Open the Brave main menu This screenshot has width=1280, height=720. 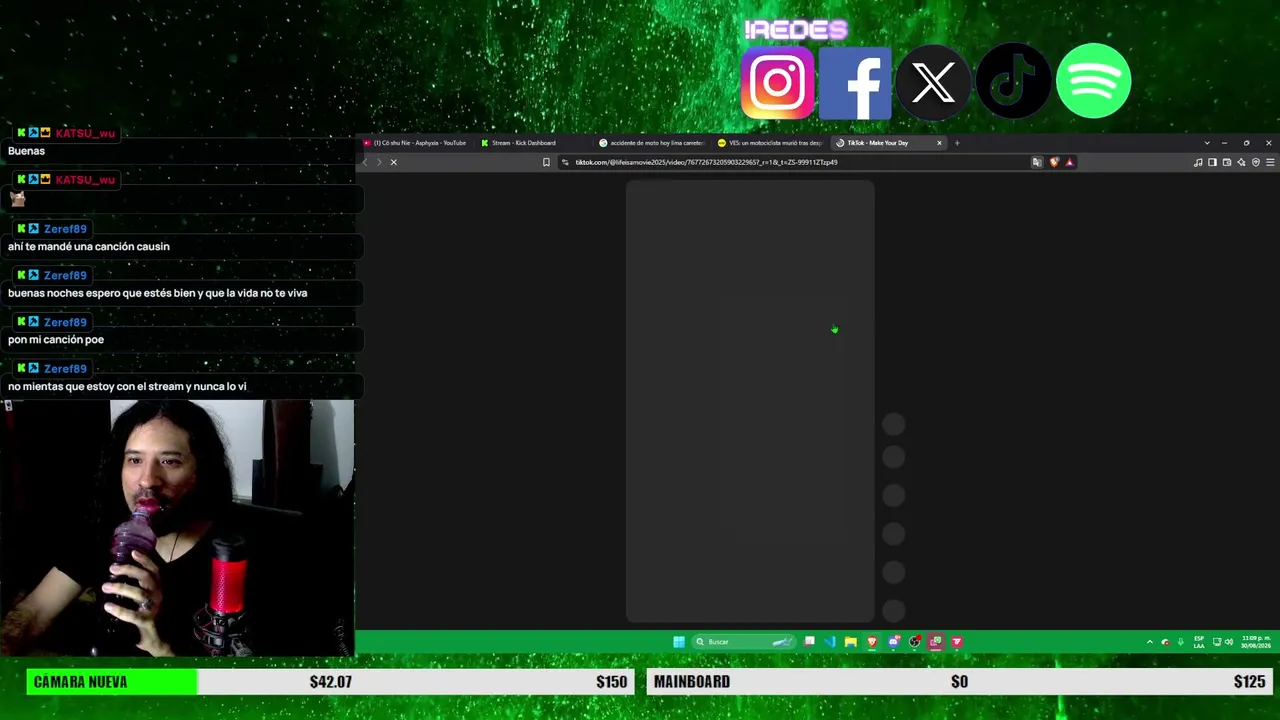(x=1270, y=162)
